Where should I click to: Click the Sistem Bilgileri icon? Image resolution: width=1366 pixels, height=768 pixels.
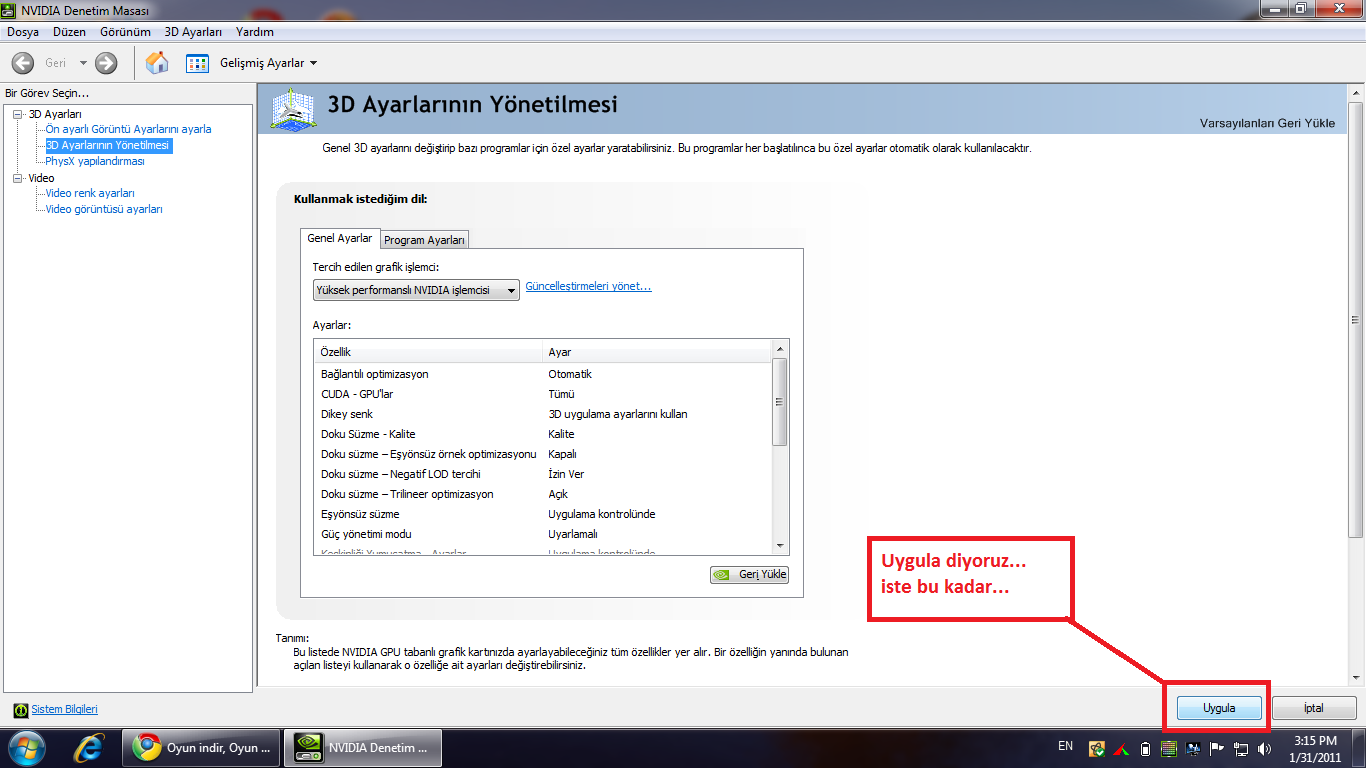[x=21, y=710]
